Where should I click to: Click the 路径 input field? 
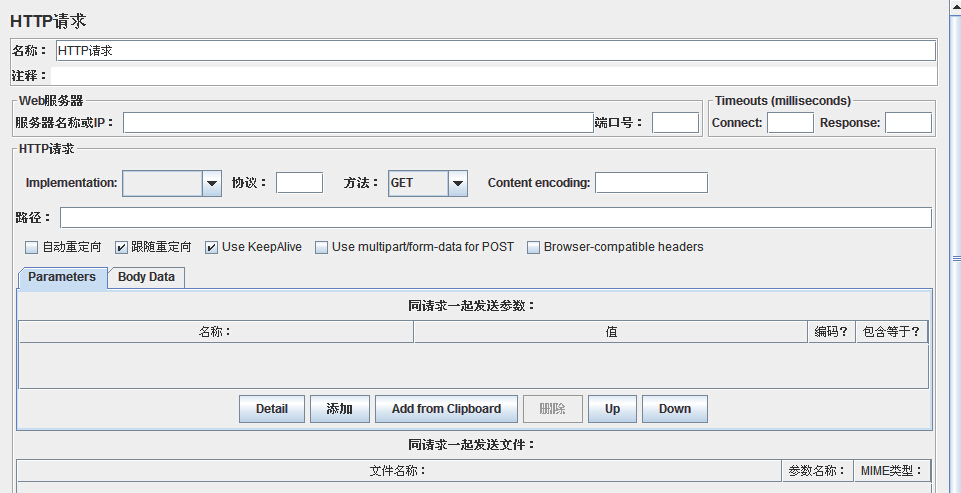(496, 218)
